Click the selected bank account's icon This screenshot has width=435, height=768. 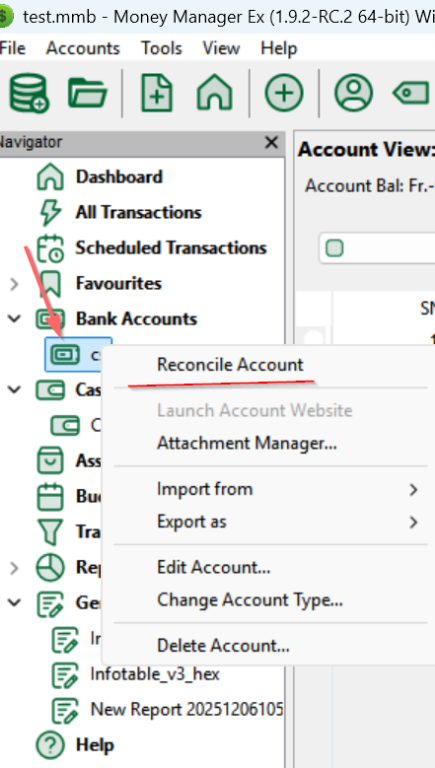point(65,354)
